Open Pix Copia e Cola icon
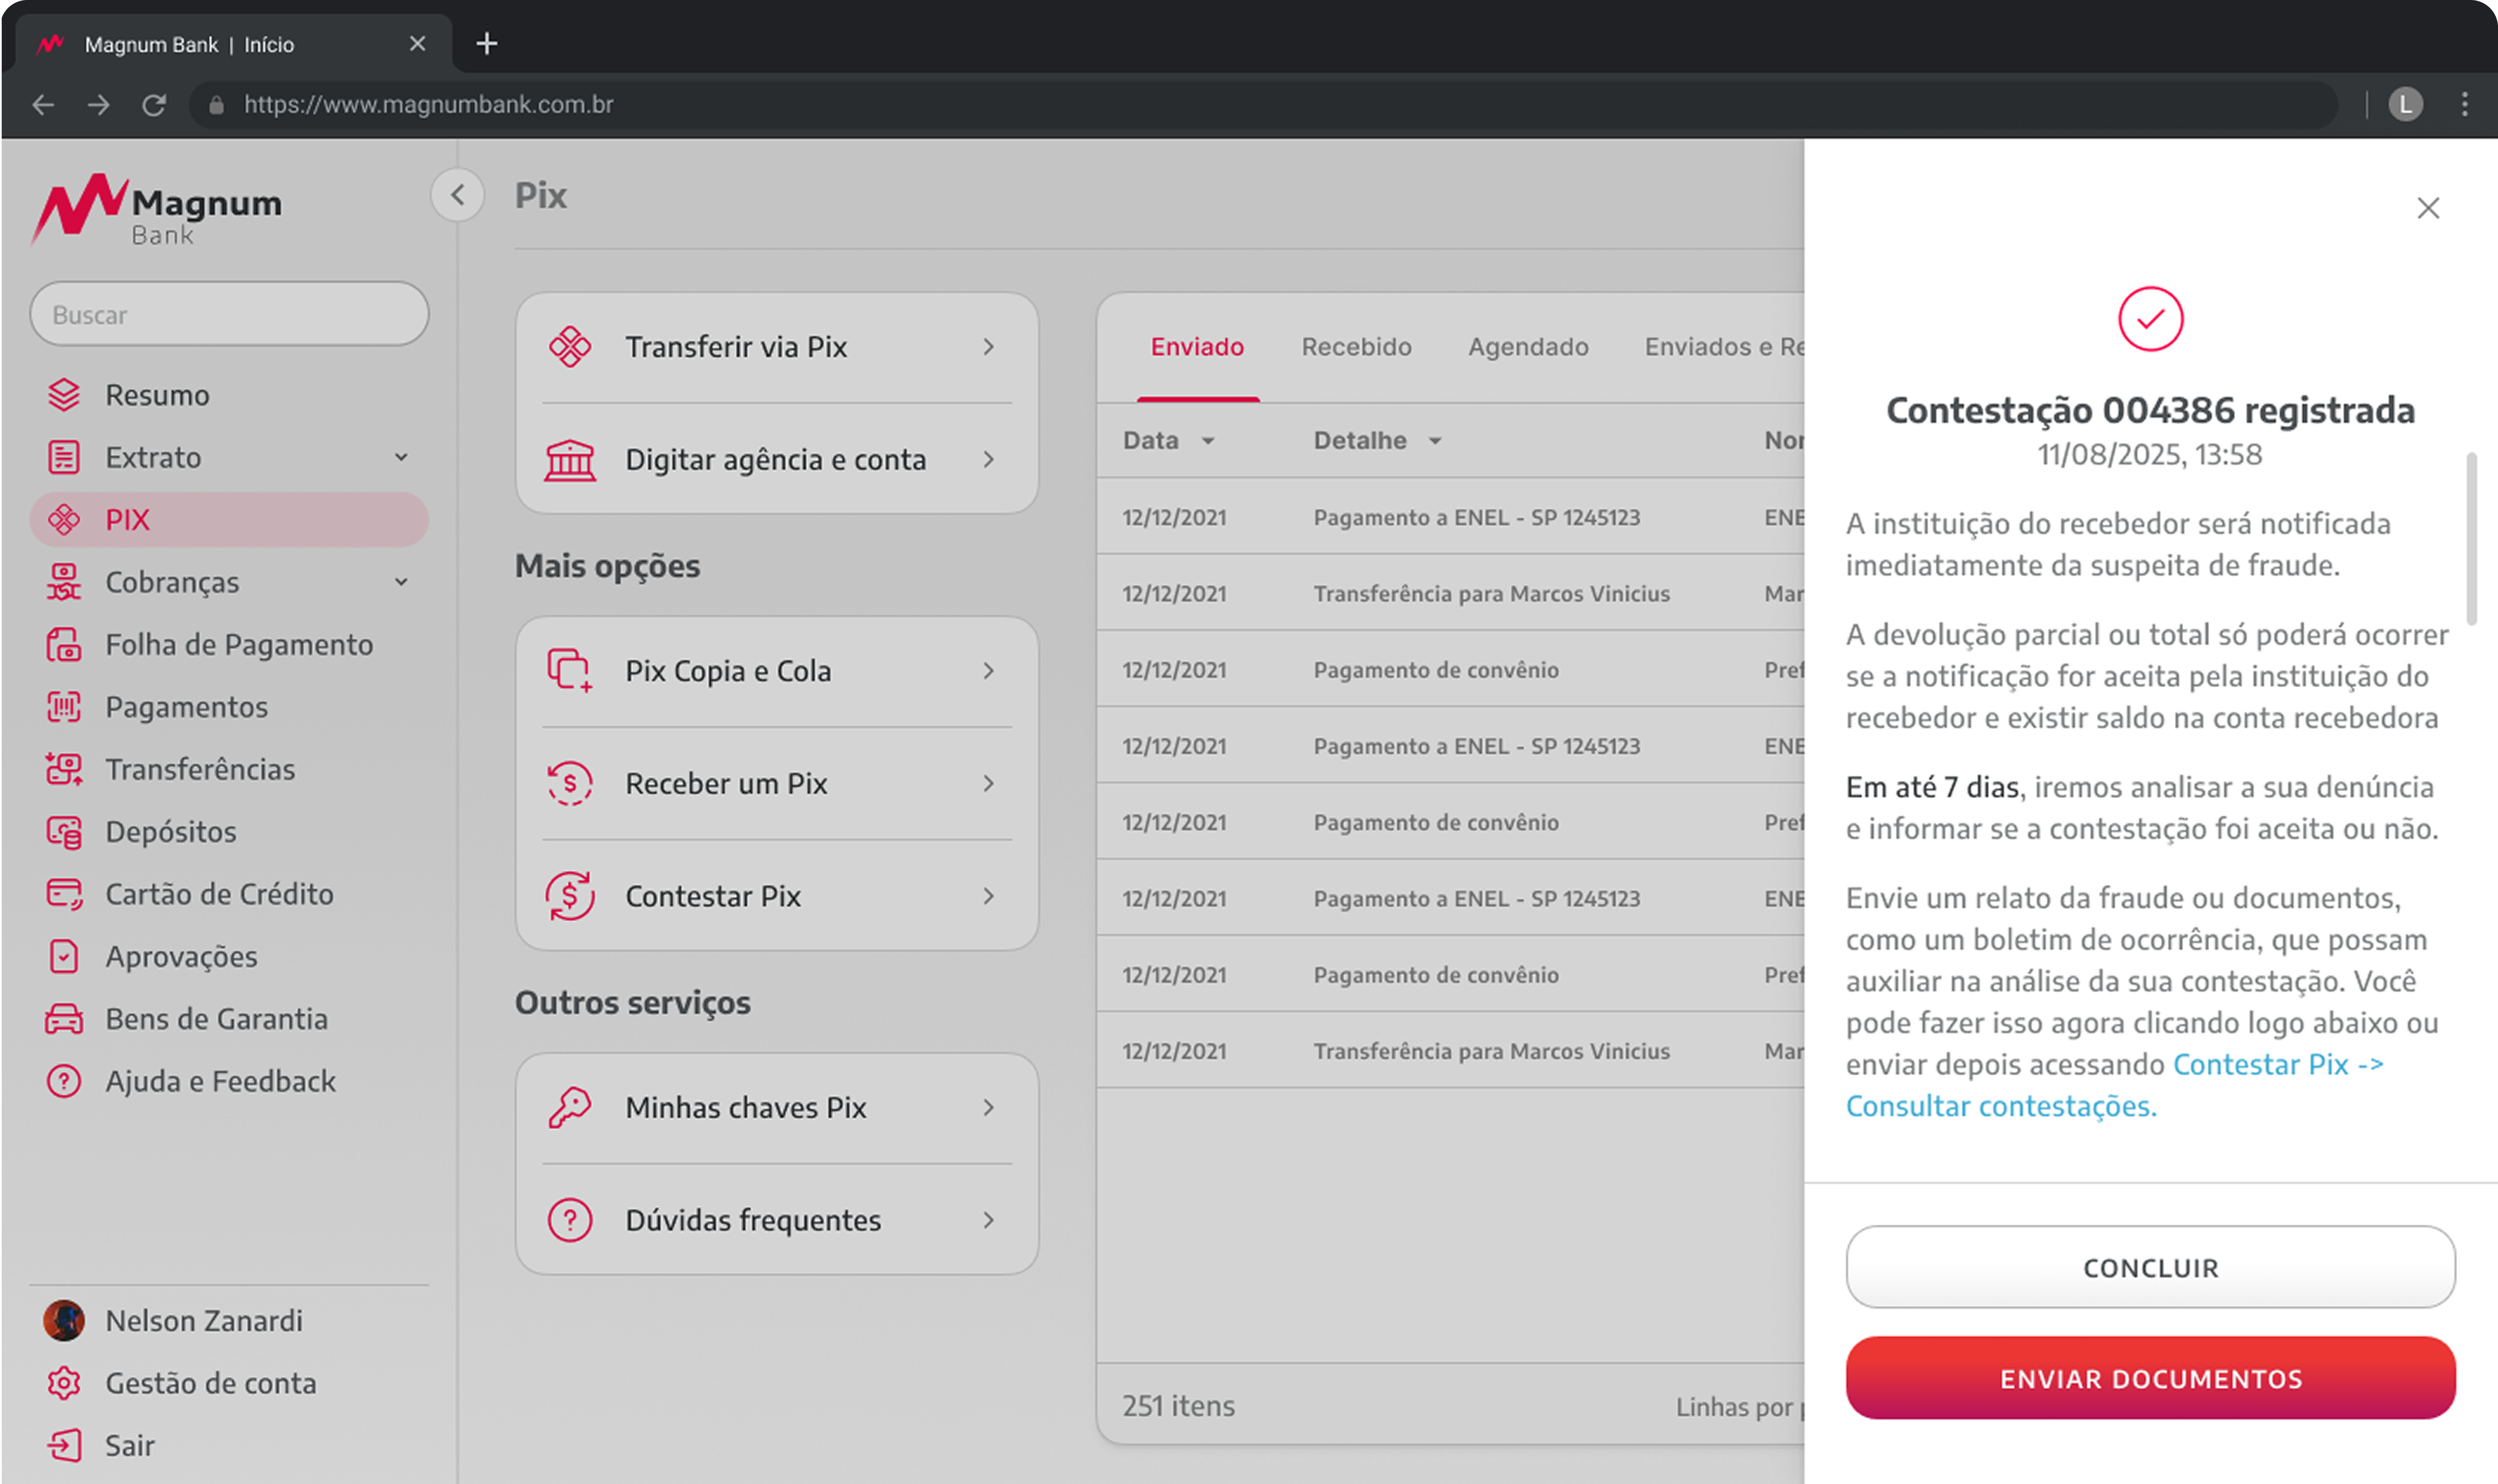Screen dimensions: 2498x1484 570,671
